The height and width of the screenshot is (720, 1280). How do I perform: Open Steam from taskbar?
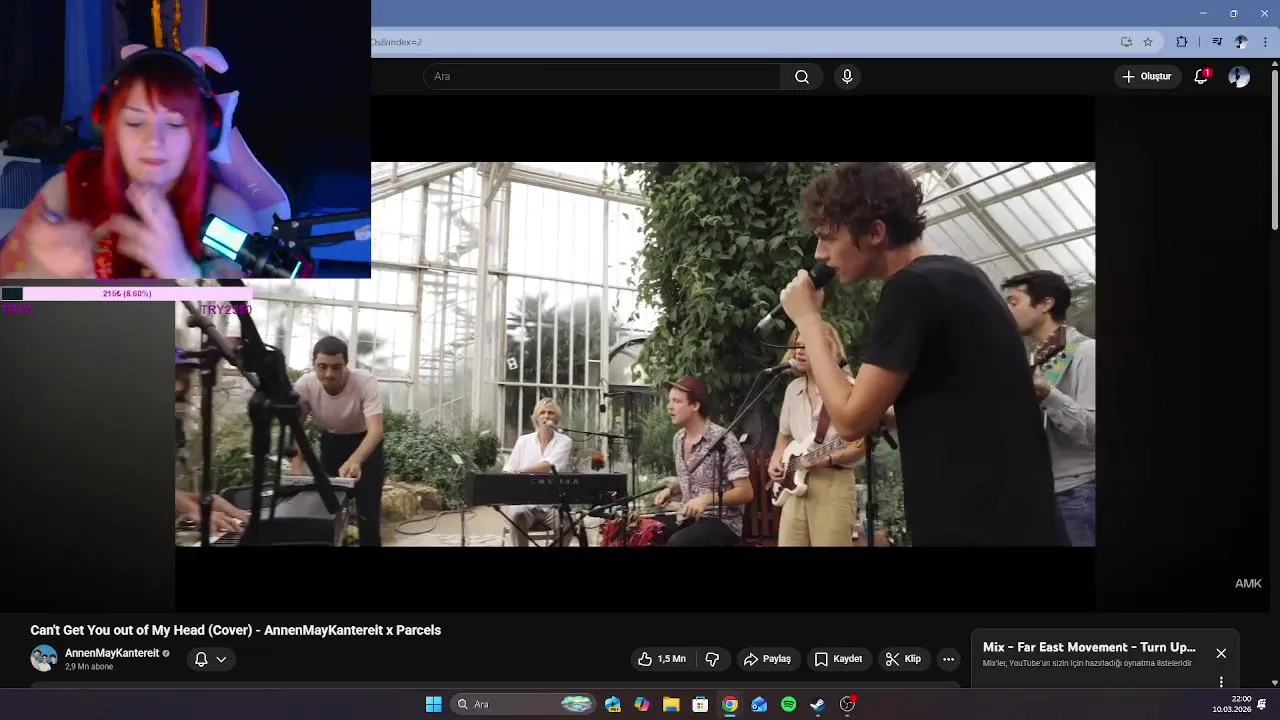point(817,704)
